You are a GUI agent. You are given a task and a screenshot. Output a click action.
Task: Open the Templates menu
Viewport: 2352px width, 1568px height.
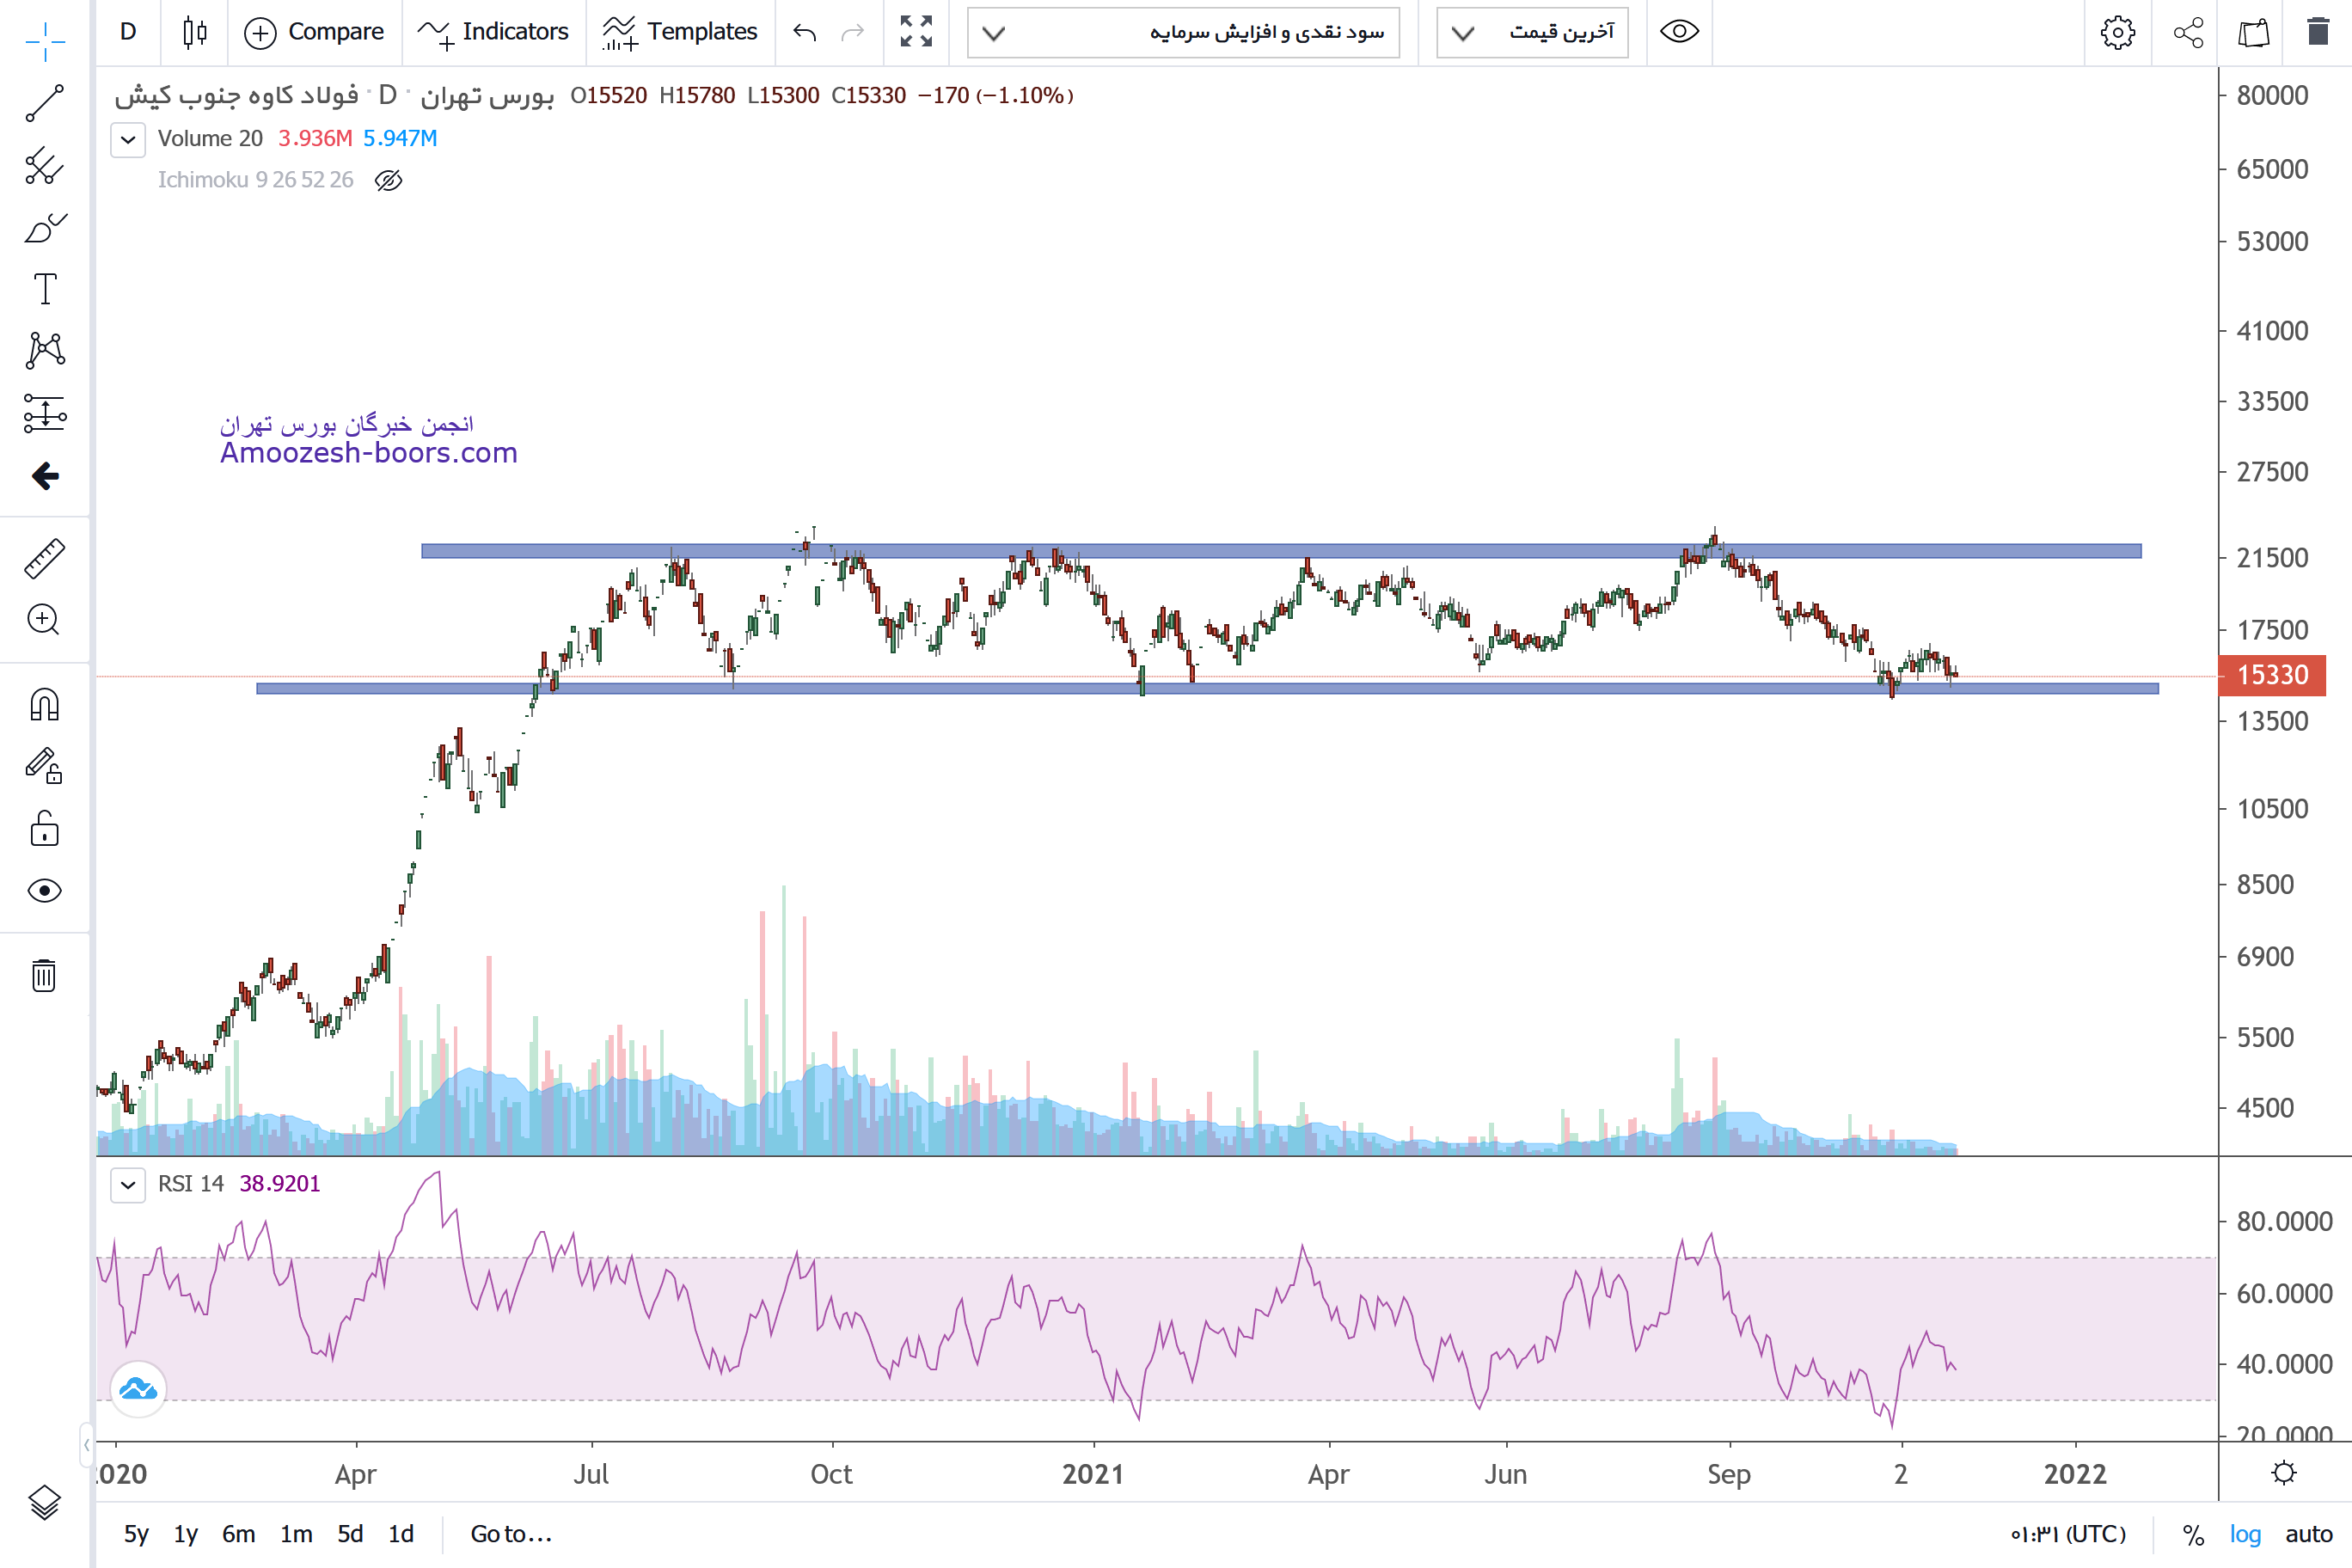pos(680,32)
